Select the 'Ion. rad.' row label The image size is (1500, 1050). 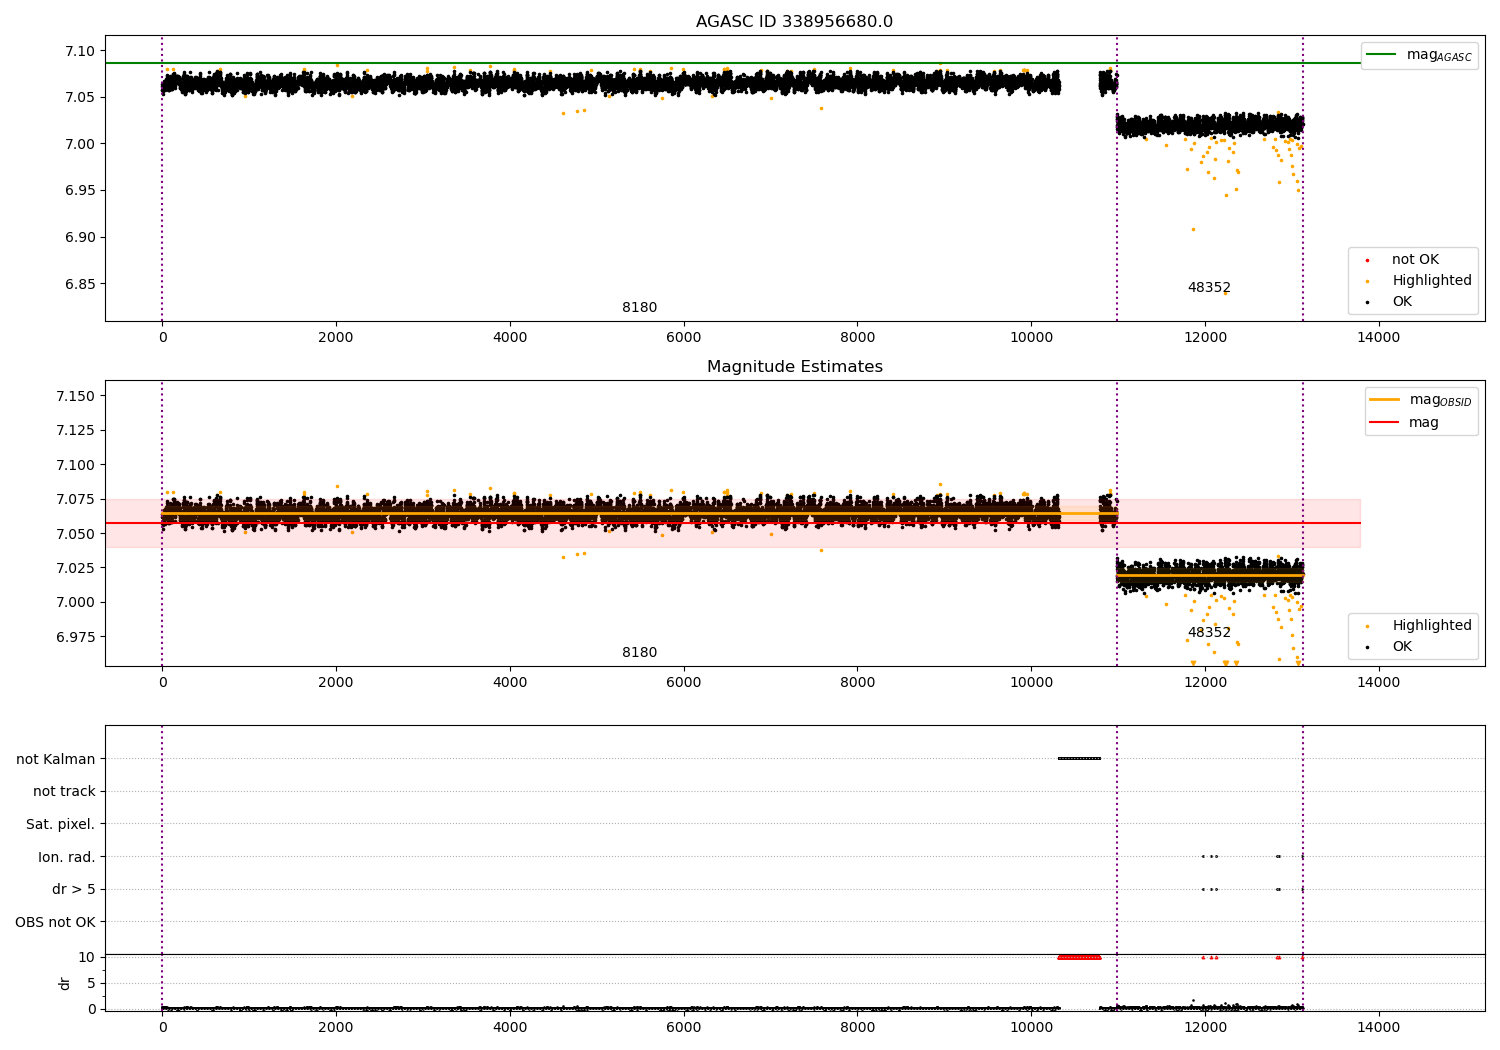tap(66, 857)
